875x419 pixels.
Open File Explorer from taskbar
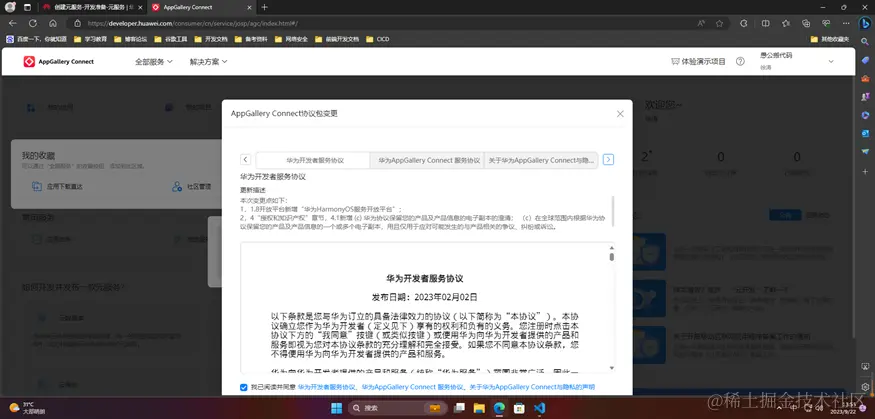(478, 408)
